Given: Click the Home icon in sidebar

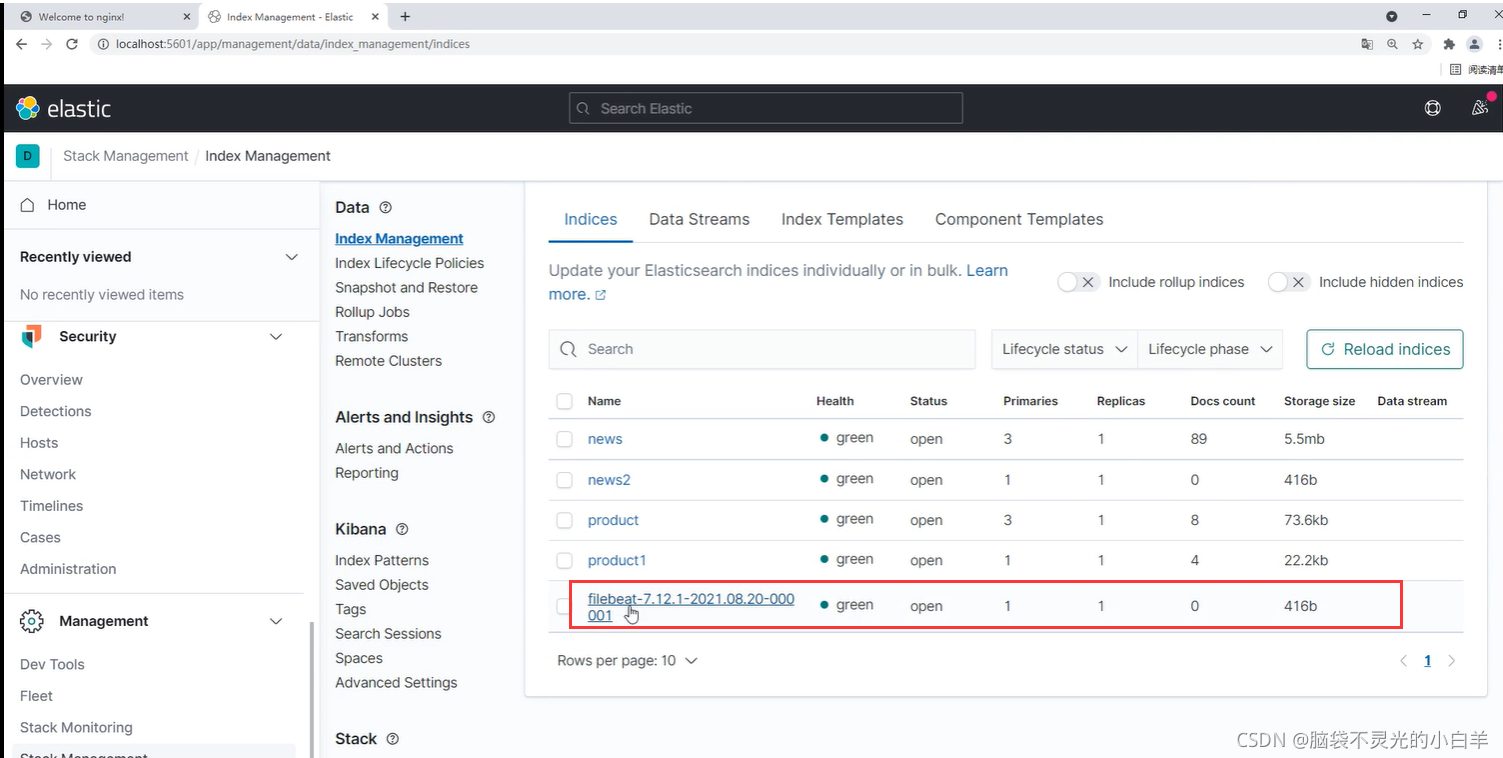Looking at the screenshot, I should 28,204.
